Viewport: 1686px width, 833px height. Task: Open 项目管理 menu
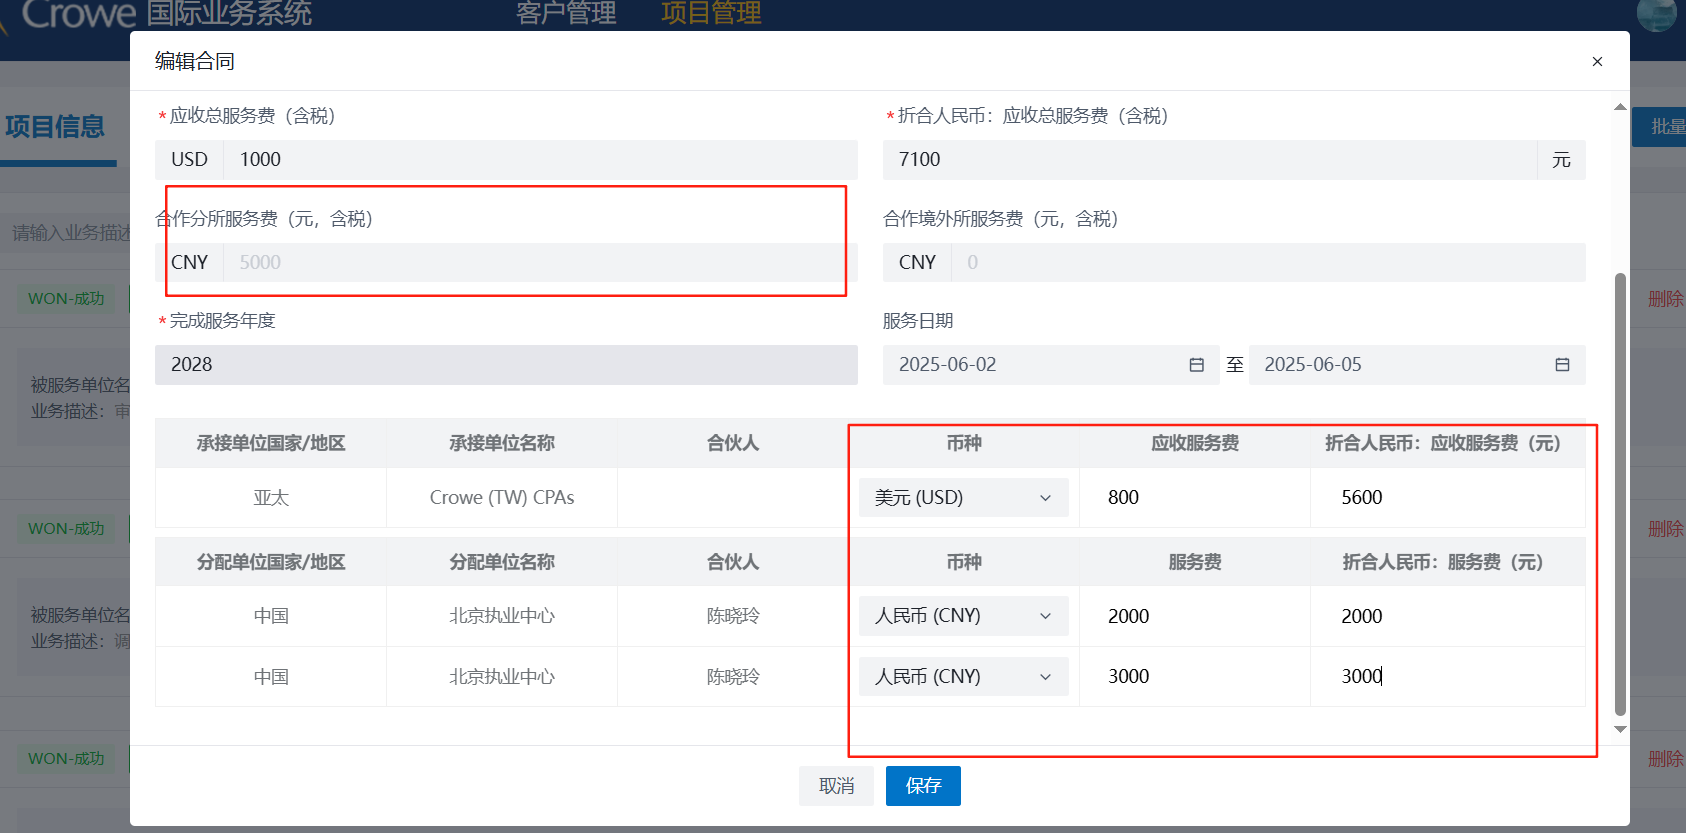coord(711,14)
